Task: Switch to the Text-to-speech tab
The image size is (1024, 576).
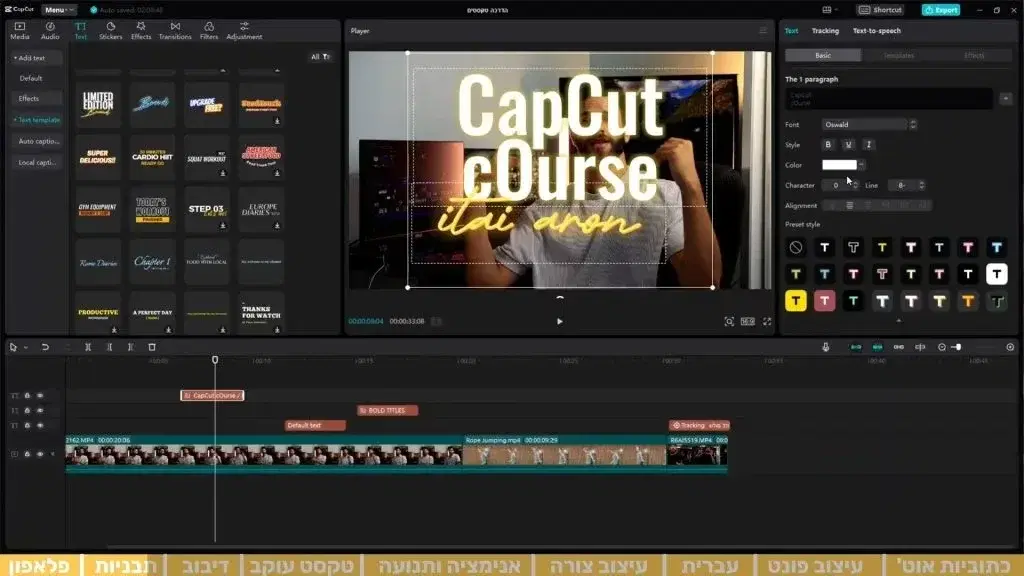Action: (x=876, y=31)
